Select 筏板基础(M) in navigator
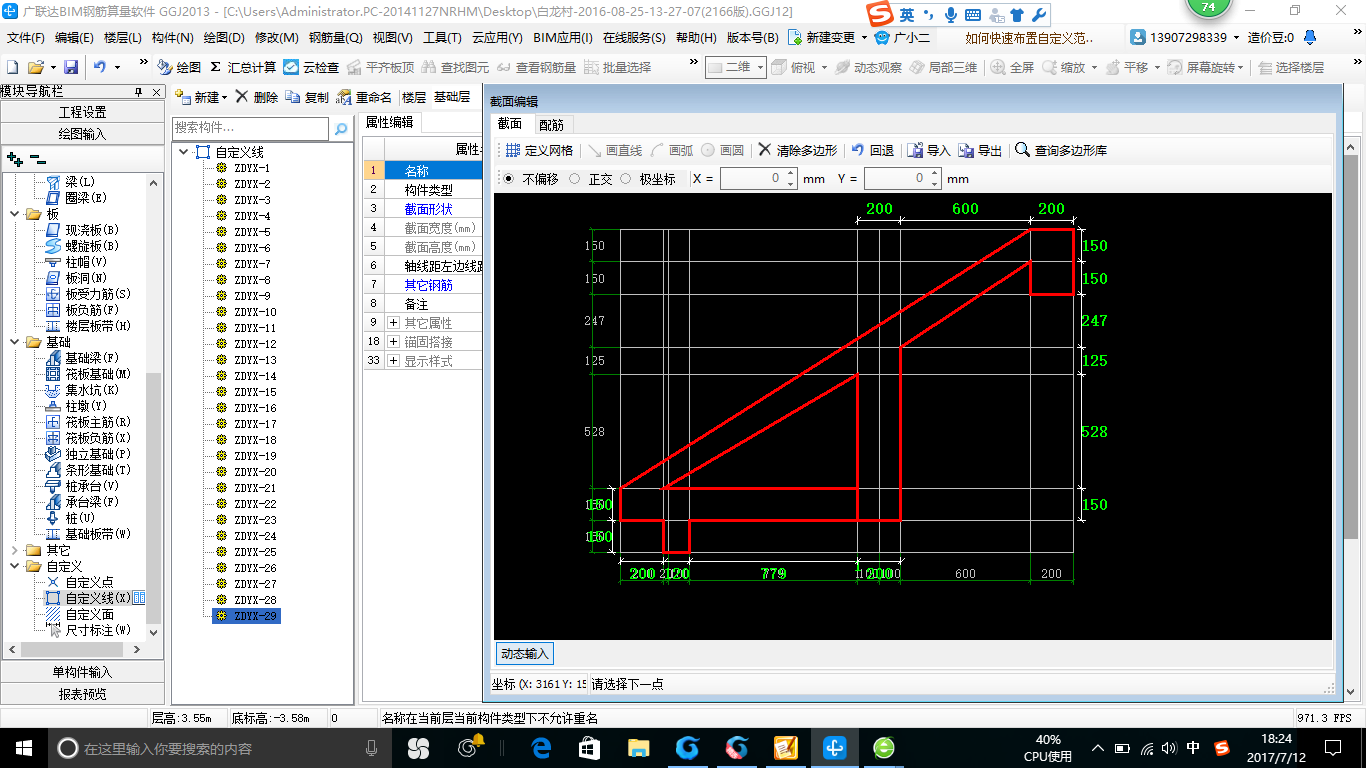Viewport: 1366px width, 768px height. pos(98,374)
